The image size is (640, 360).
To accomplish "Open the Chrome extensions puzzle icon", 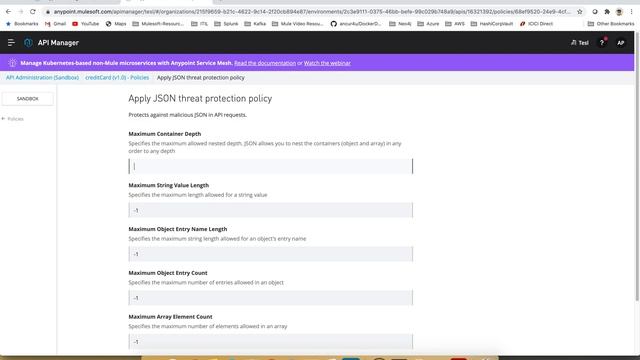I will point(607,12).
